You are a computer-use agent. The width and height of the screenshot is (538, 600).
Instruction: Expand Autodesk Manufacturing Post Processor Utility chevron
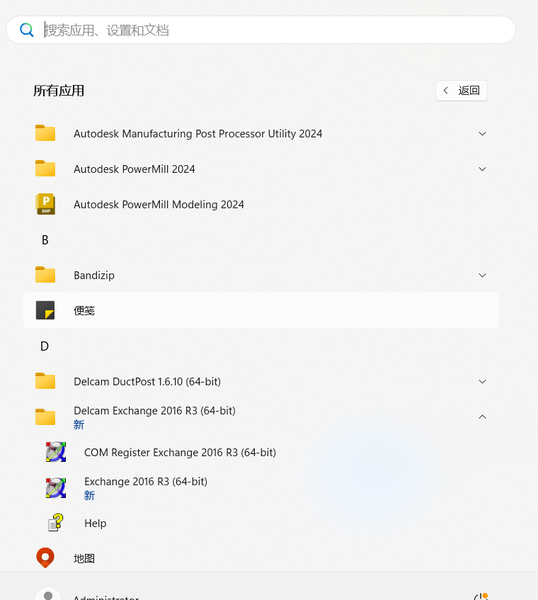[483, 134]
